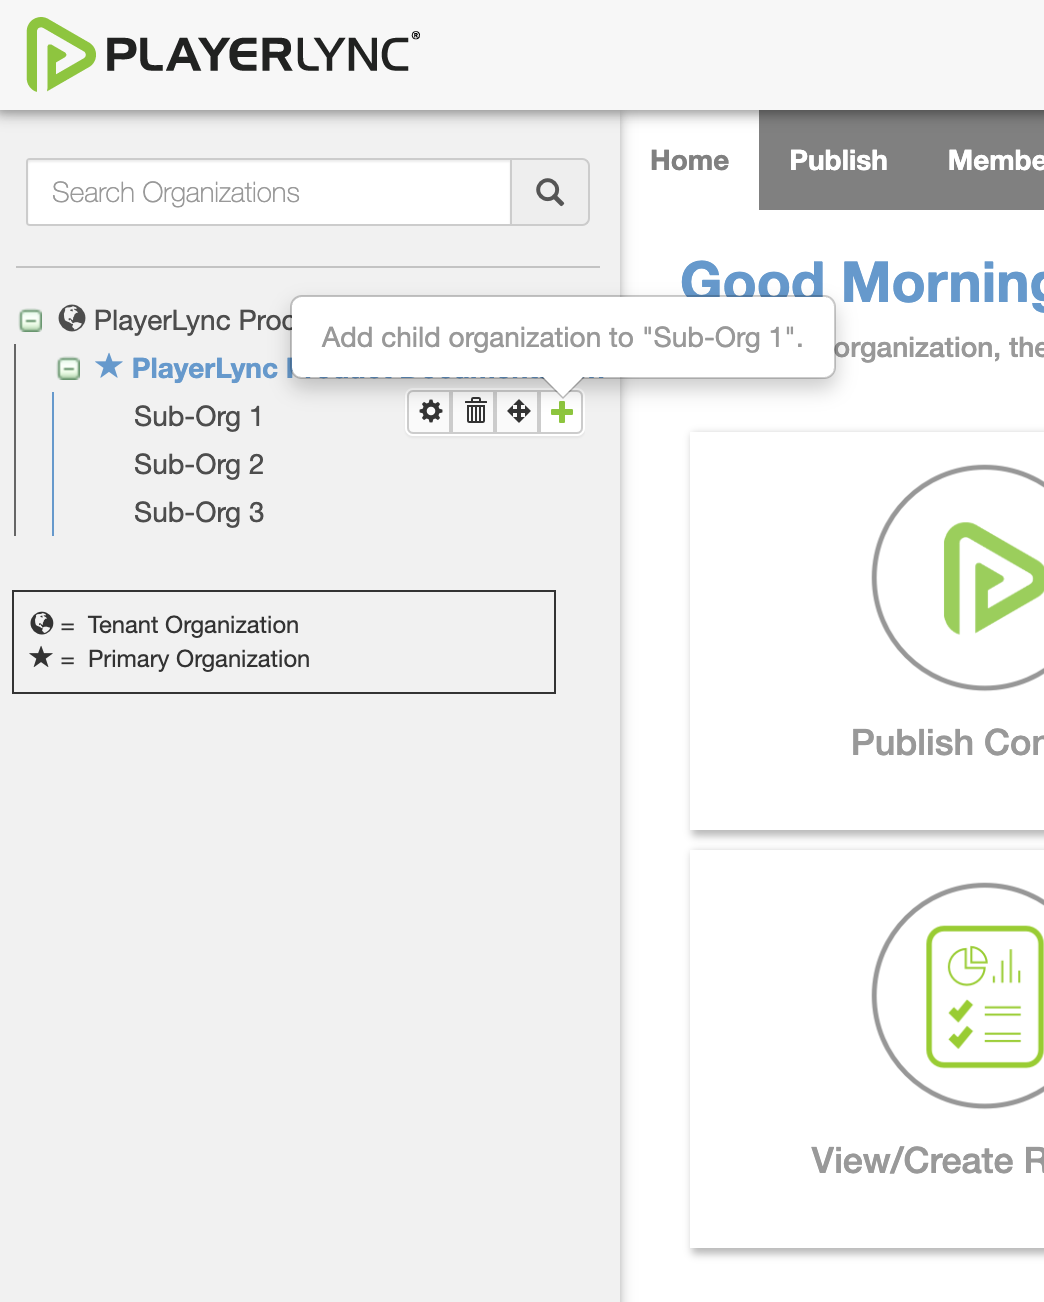Image resolution: width=1044 pixels, height=1302 pixels.
Task: Click the Publish Content play icon
Action: tap(984, 577)
